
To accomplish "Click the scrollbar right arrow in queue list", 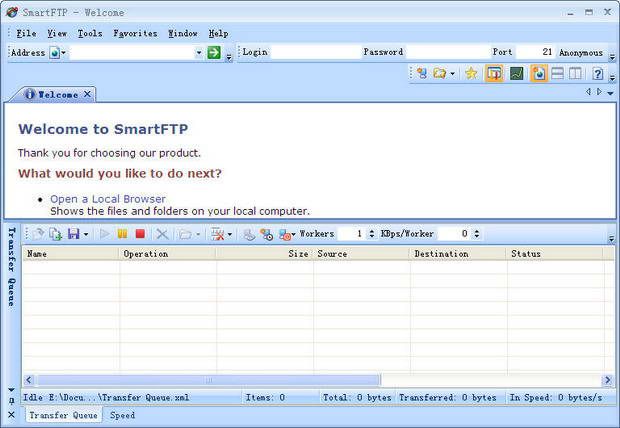I will (x=607, y=380).
